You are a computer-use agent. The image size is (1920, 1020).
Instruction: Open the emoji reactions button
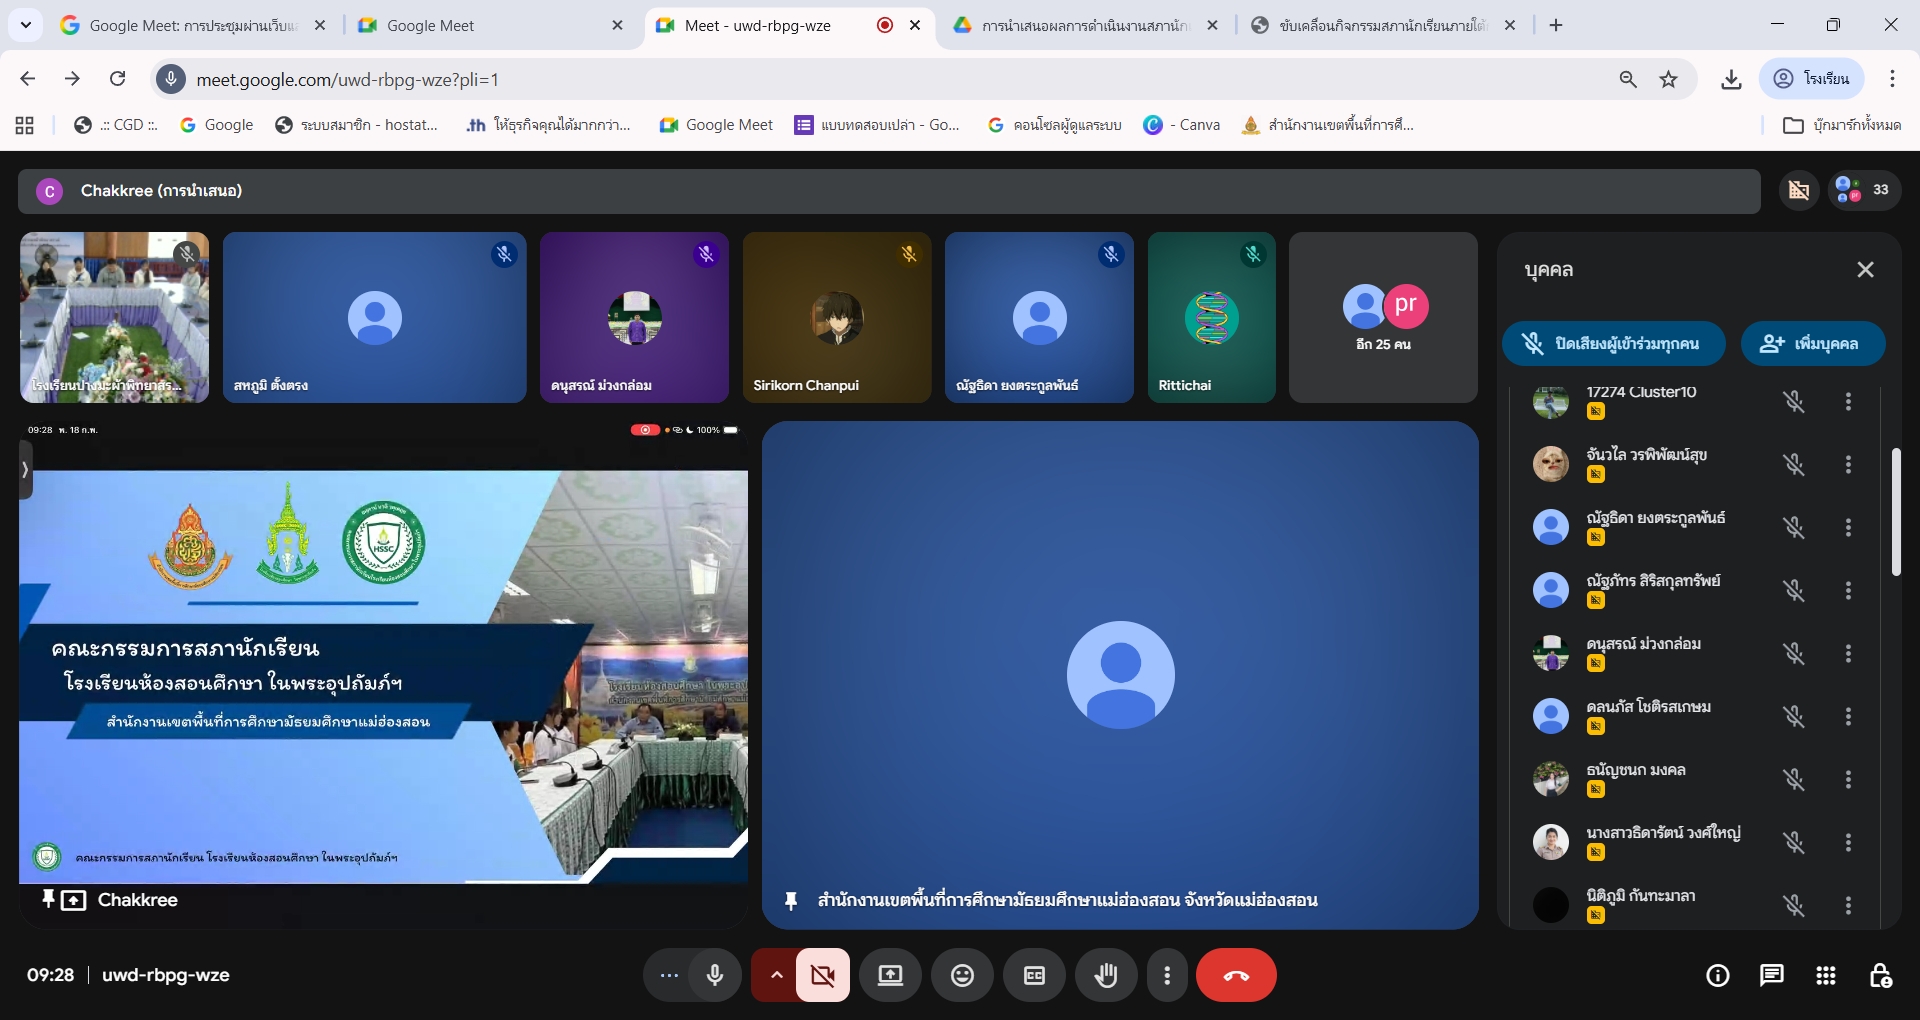tap(962, 975)
